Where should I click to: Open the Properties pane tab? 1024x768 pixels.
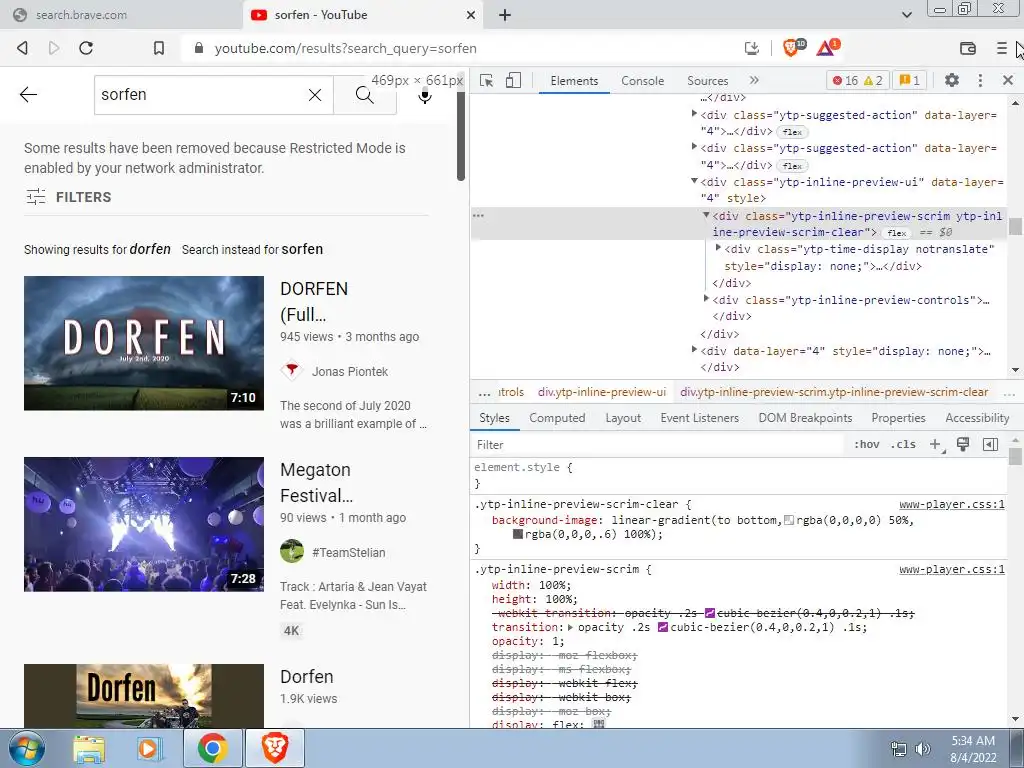coord(898,418)
